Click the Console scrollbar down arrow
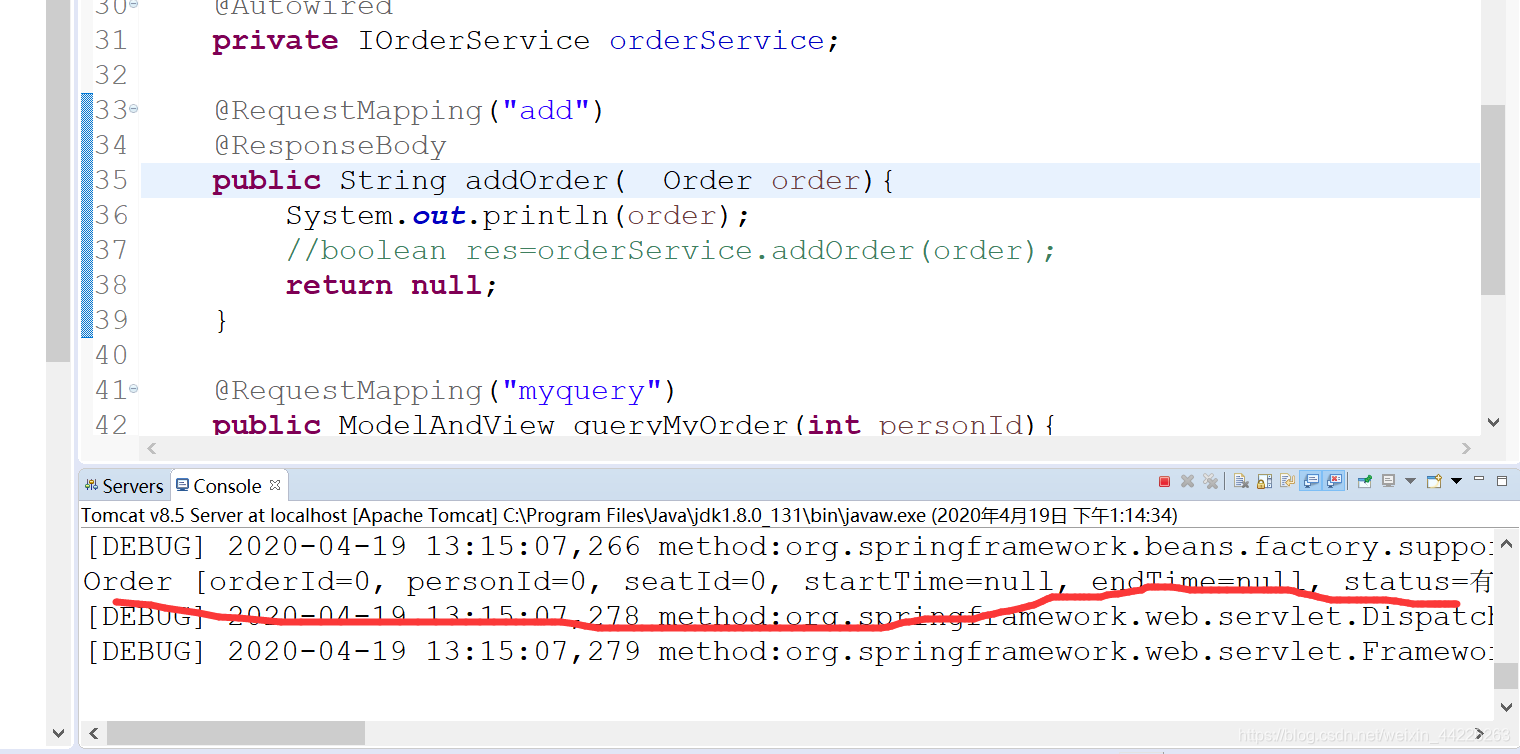The height and width of the screenshot is (754, 1520). 1507,707
